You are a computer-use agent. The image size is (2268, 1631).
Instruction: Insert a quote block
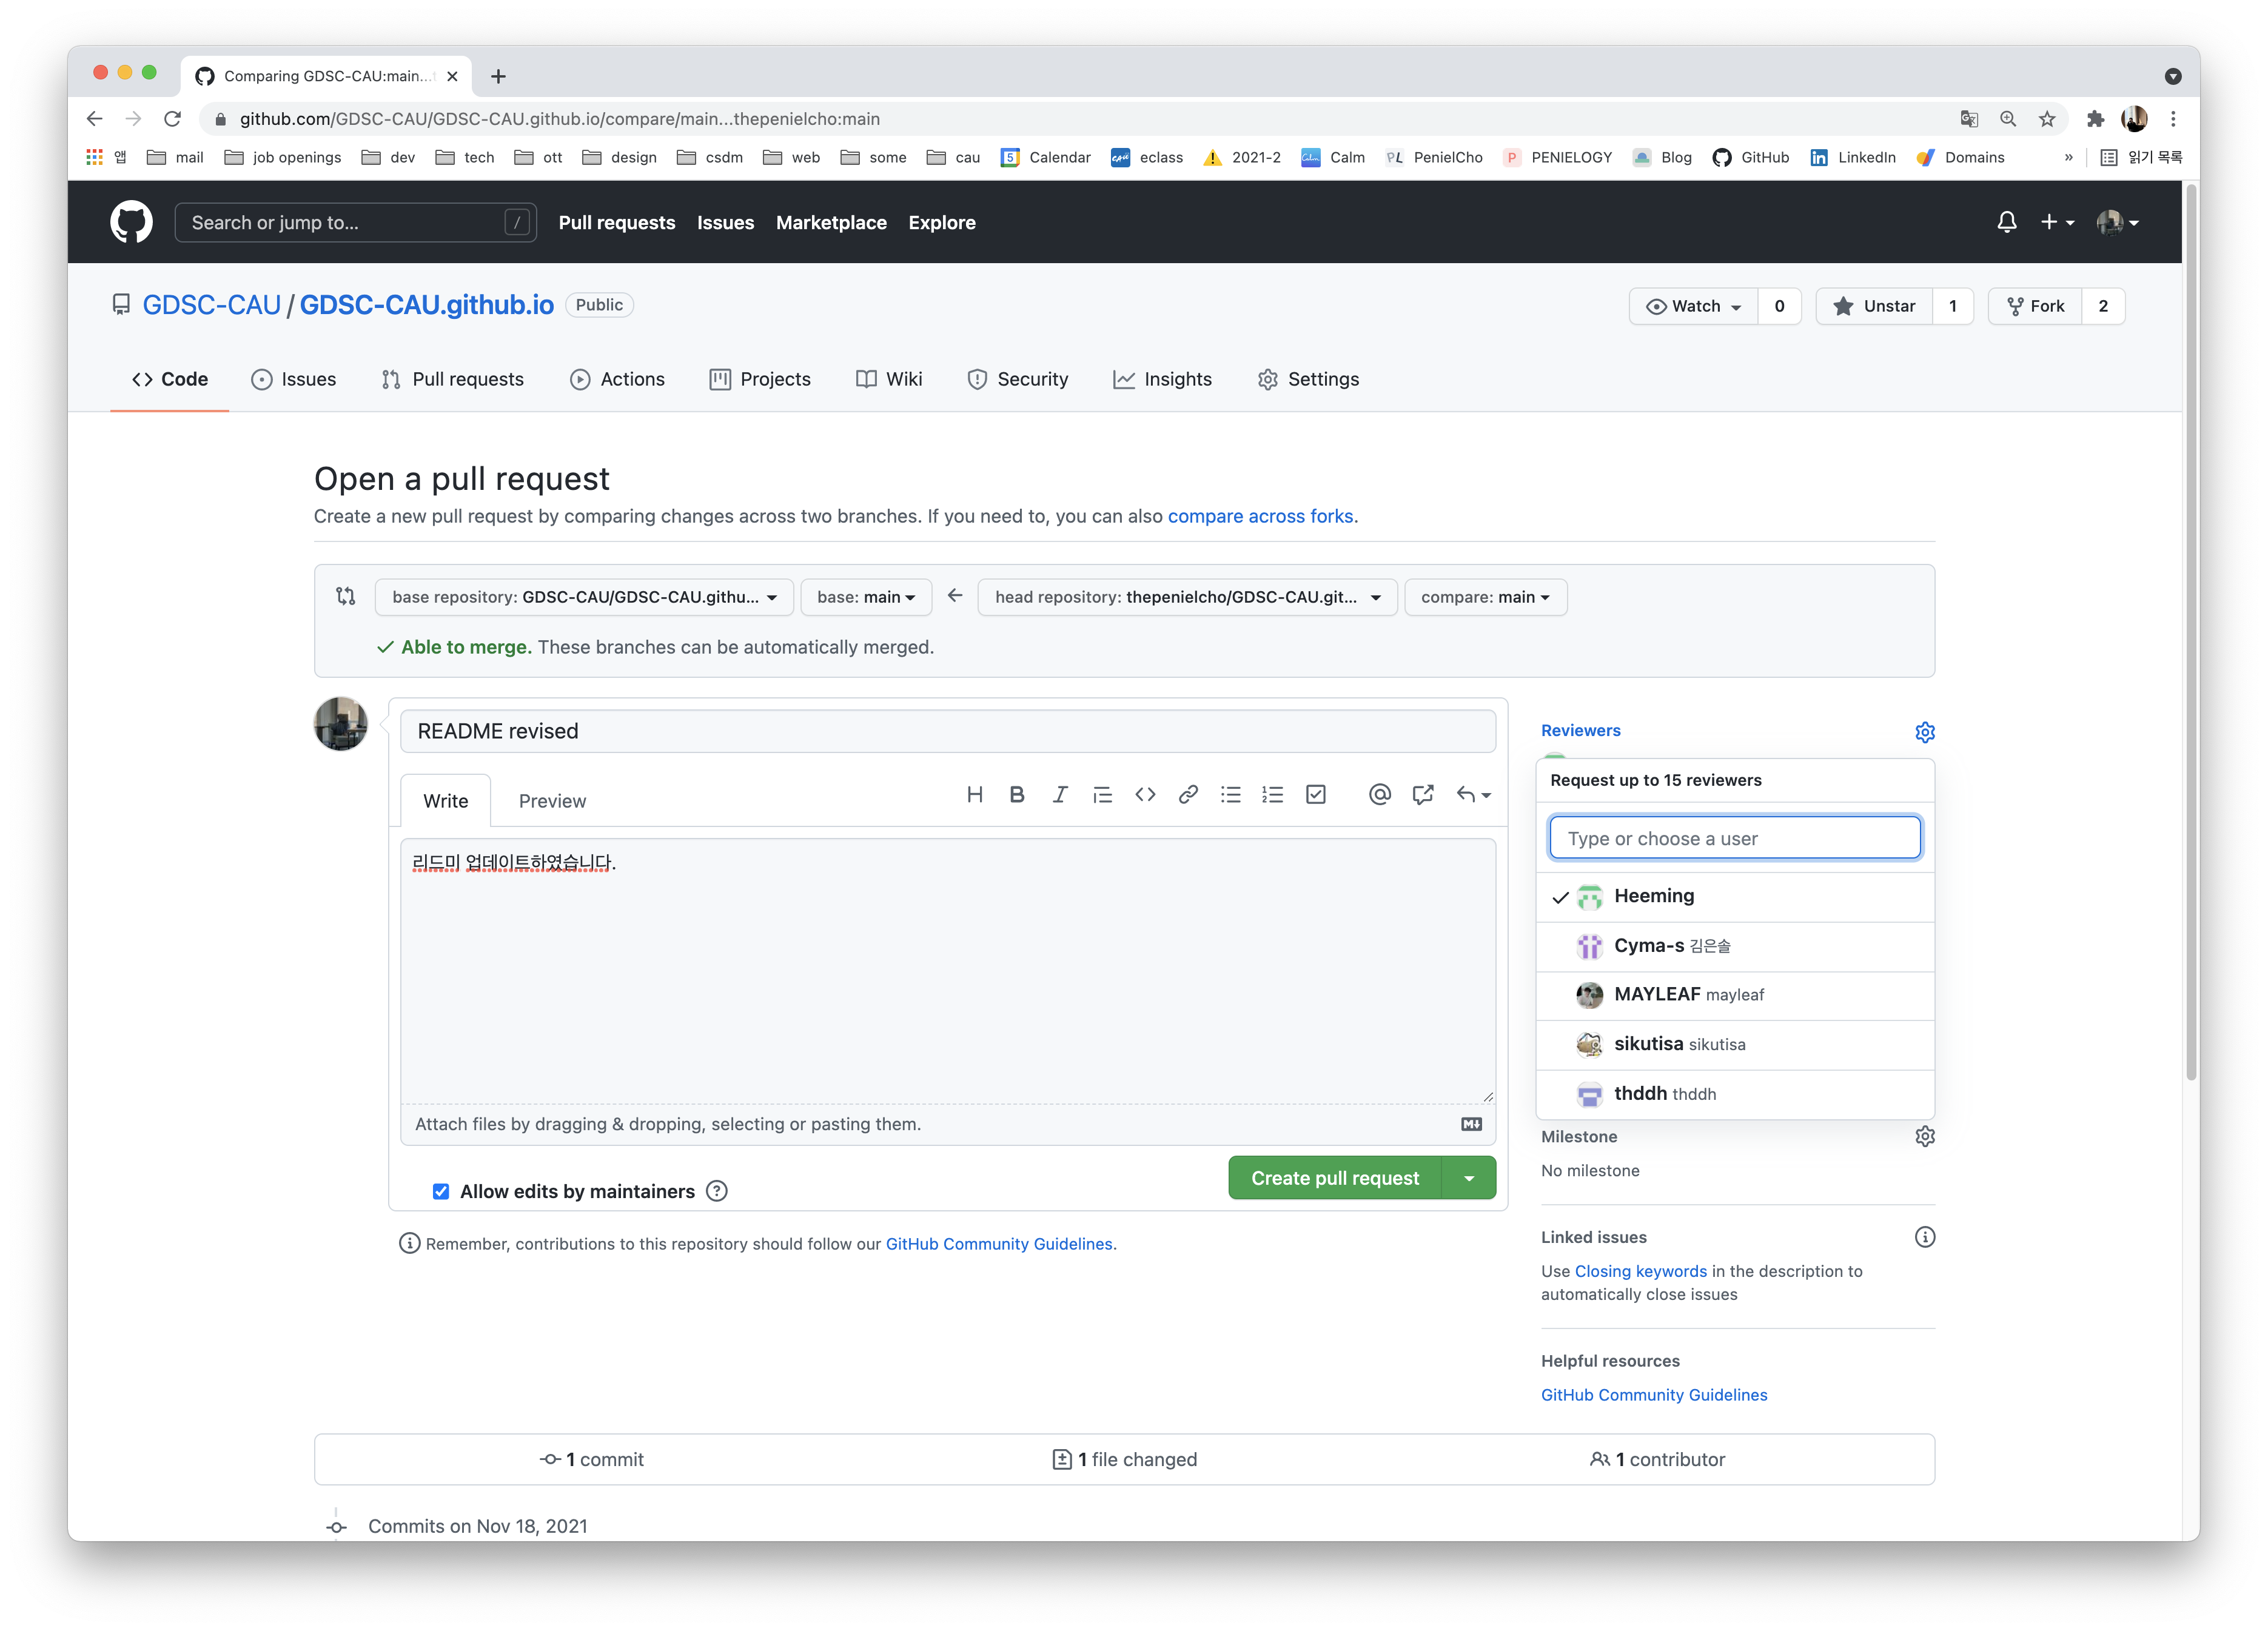pyautogui.click(x=1102, y=794)
